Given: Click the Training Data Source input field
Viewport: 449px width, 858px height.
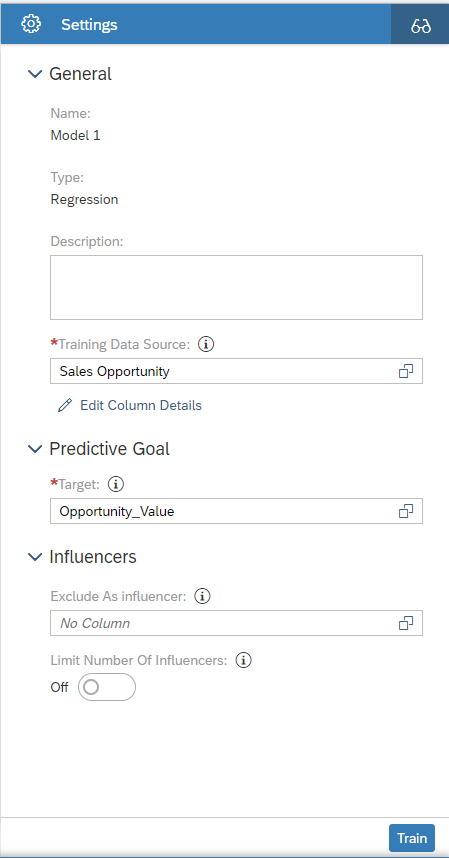Looking at the screenshot, I should [236, 372].
